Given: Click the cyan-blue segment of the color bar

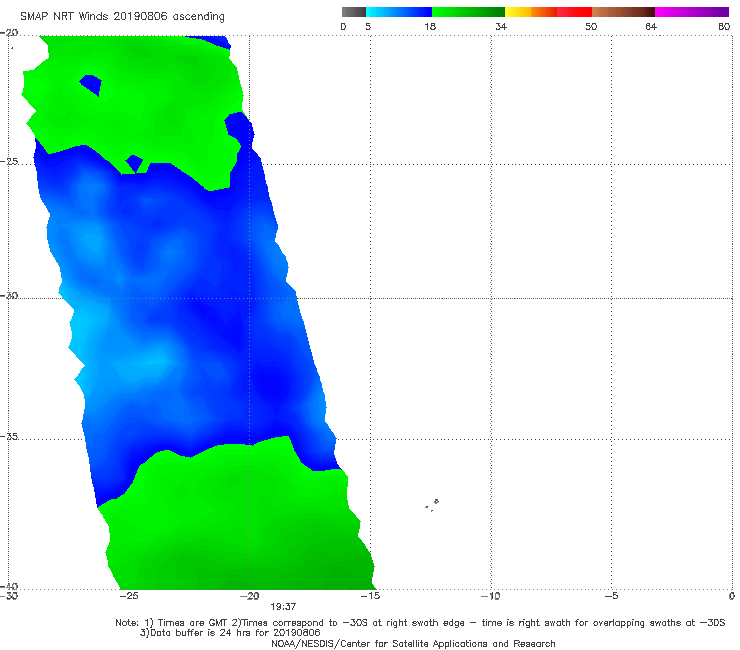Looking at the screenshot, I should (x=399, y=12).
